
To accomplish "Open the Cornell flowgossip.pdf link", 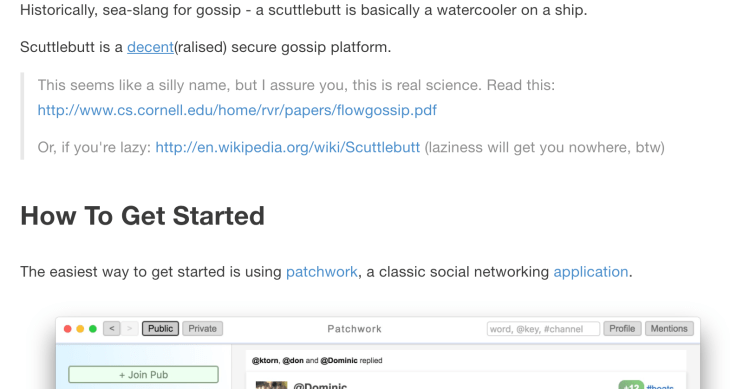I will point(237,110).
